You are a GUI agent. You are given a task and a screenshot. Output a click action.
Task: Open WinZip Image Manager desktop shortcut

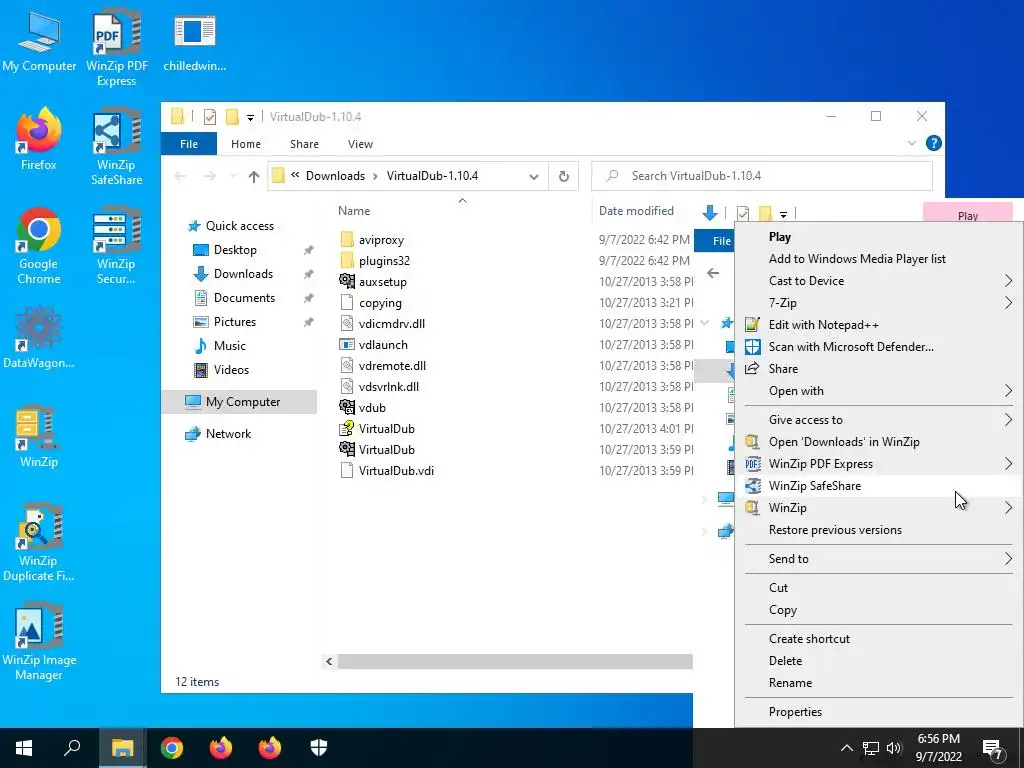[39, 643]
